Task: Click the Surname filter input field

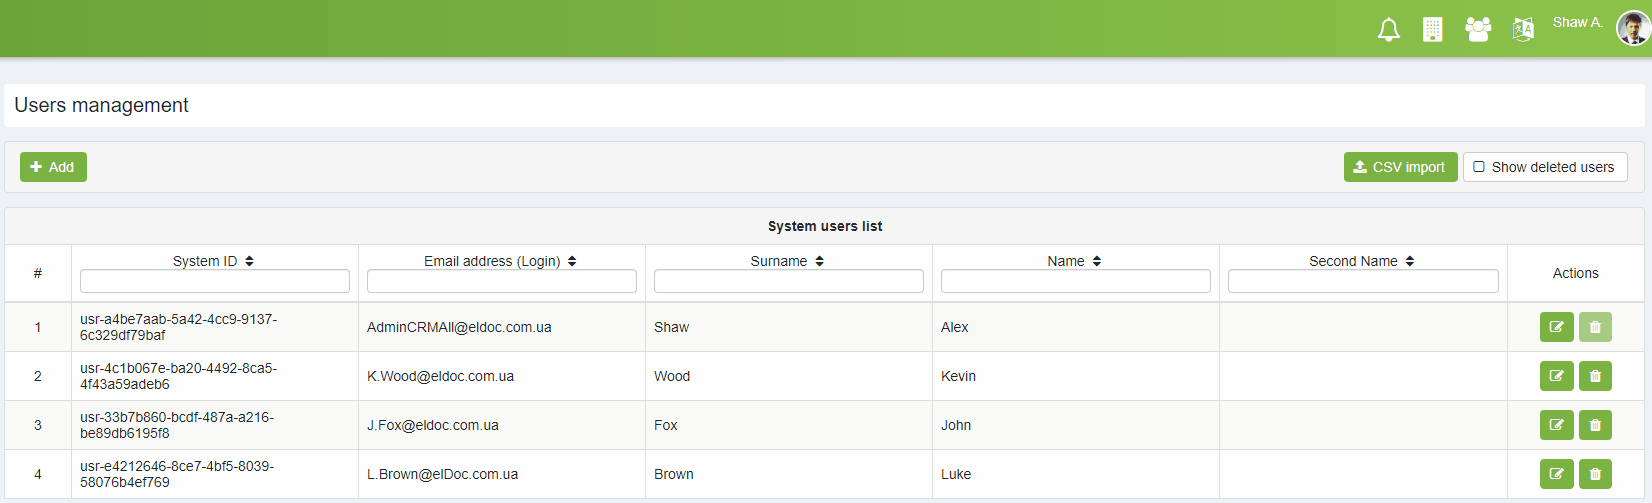Action: coord(788,281)
